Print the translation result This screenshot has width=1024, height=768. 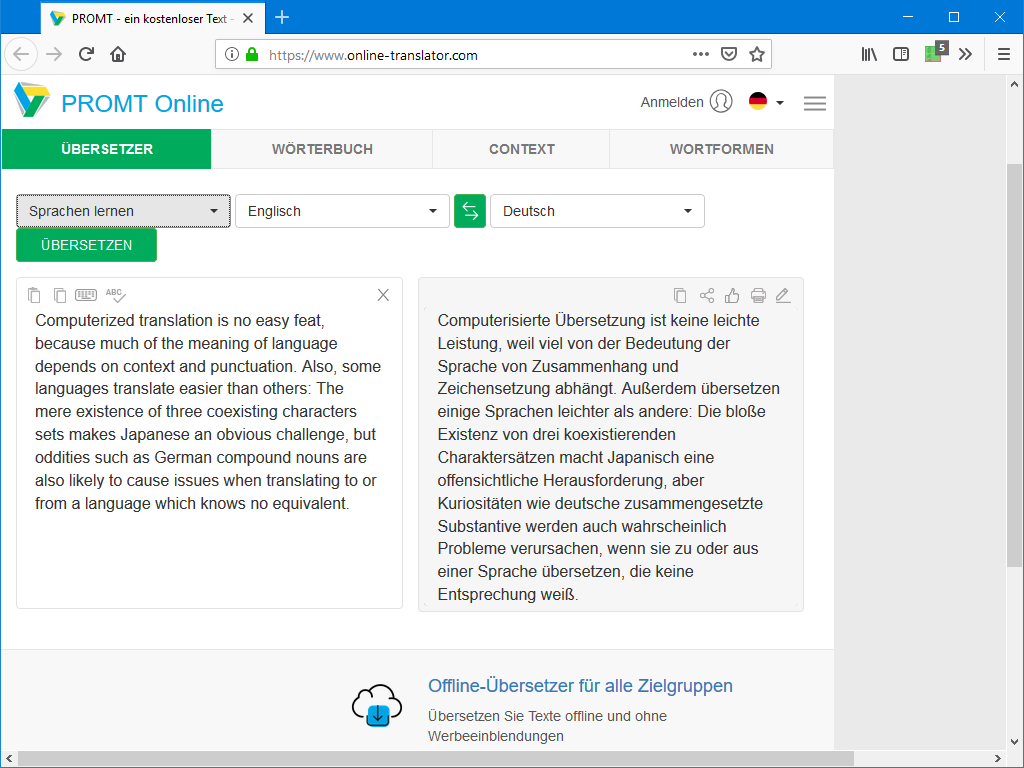(758, 296)
